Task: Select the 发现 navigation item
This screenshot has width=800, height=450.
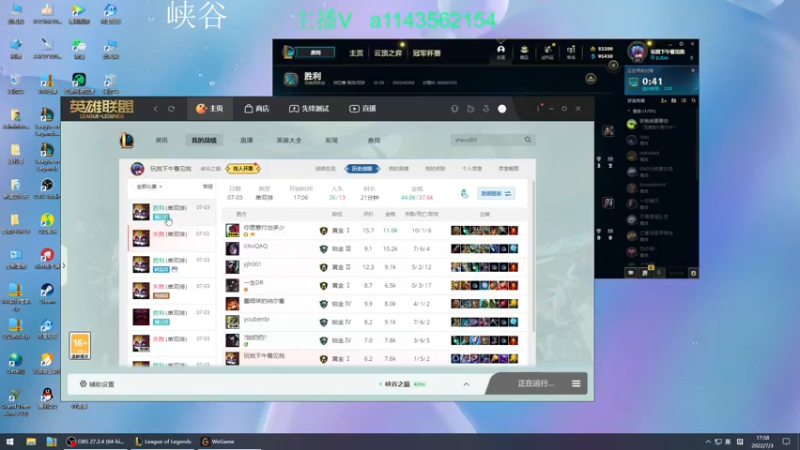Action: (x=332, y=140)
